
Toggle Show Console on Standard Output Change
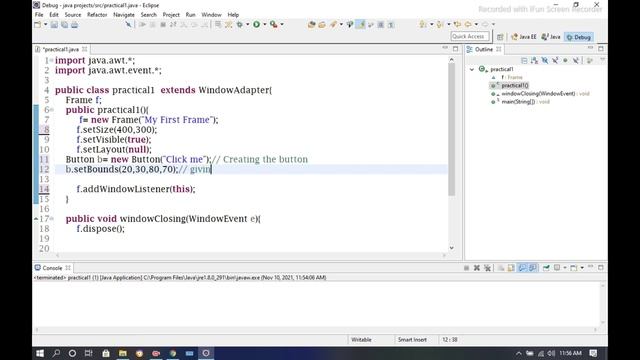pos(522,268)
